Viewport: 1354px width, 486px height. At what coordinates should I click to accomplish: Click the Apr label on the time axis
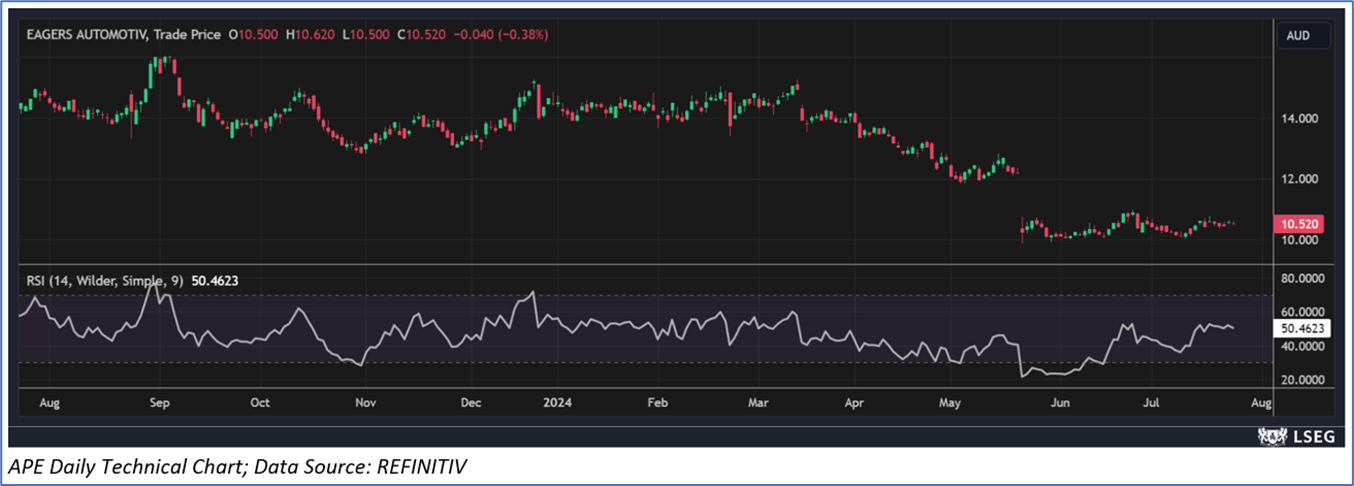point(855,403)
